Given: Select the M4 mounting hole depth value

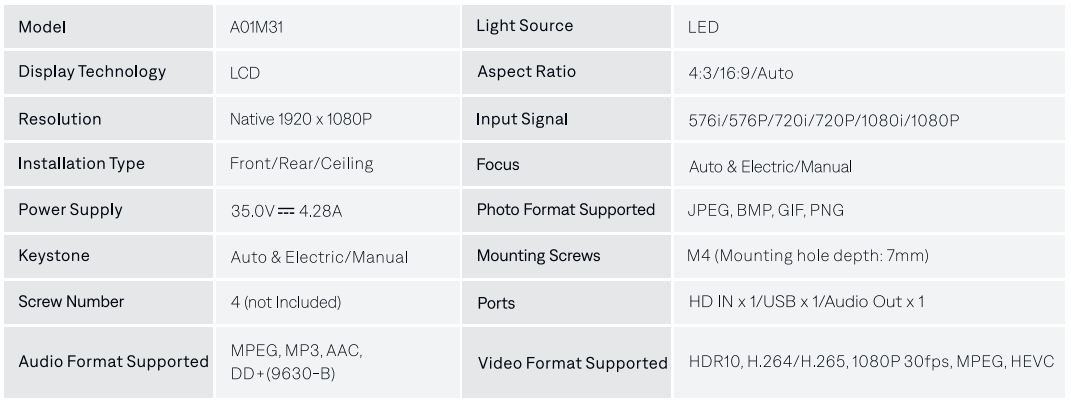Looking at the screenshot, I should (x=808, y=256).
